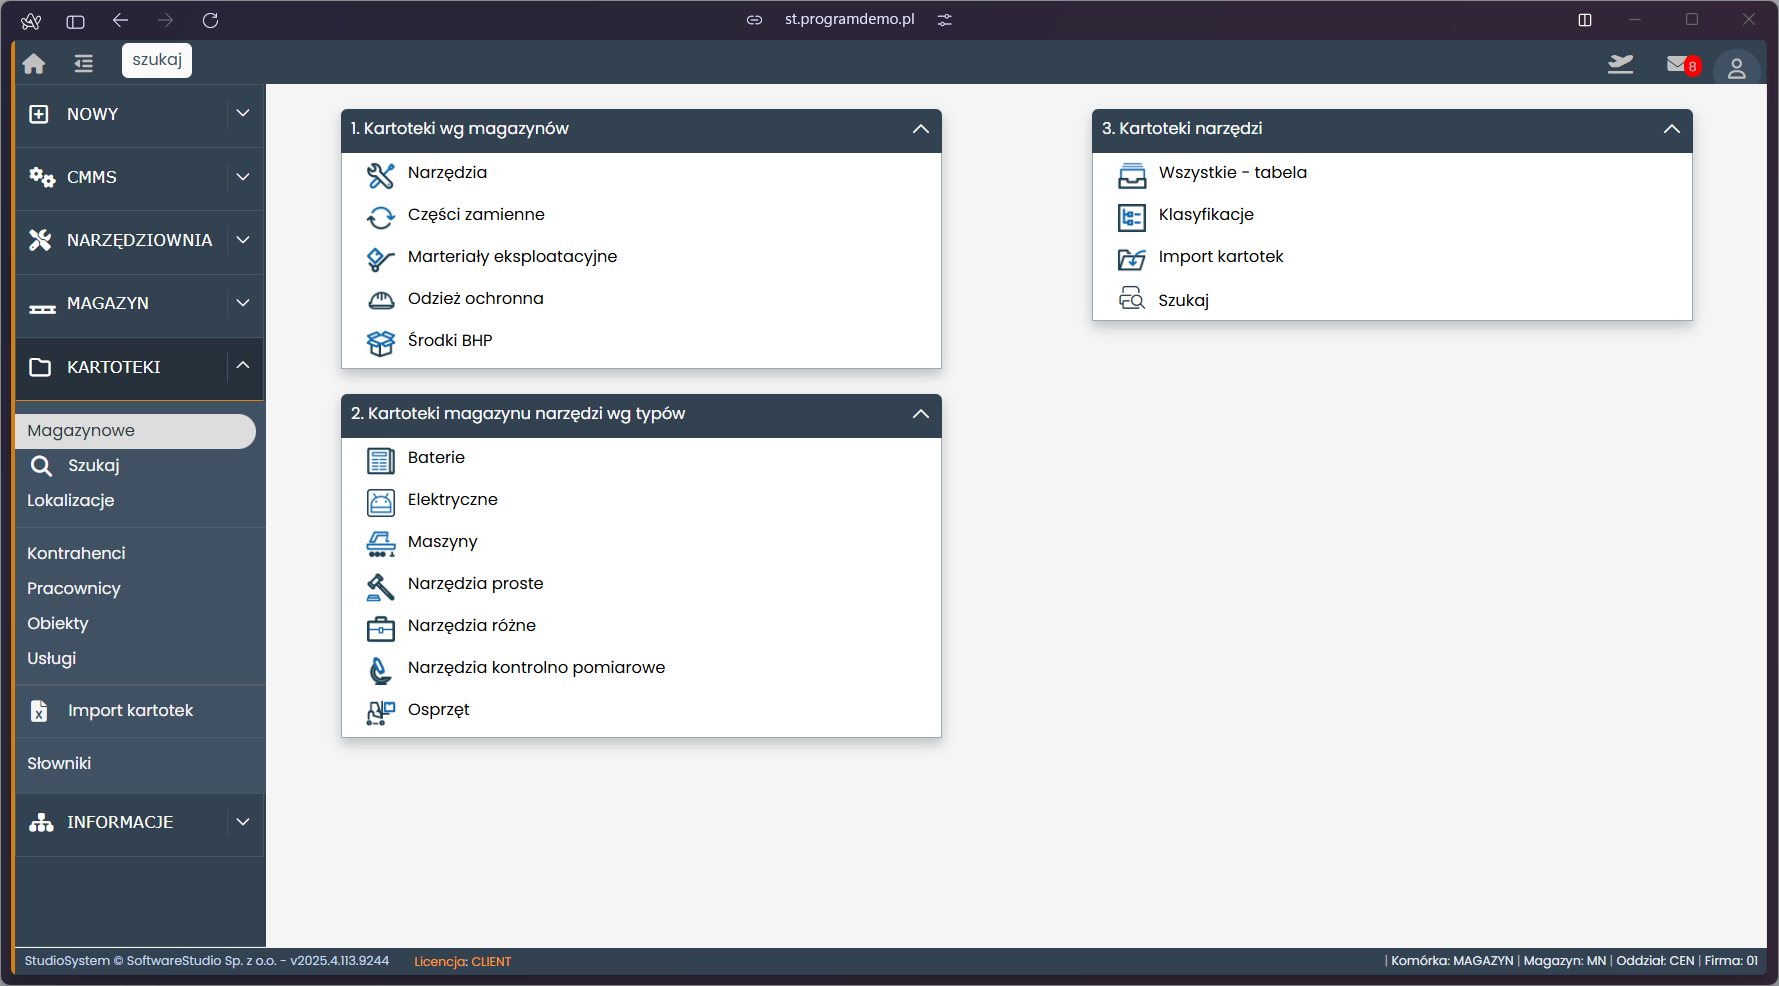Collapse the Kartoteki wg magazynów panel
This screenshot has height=986, width=1779.
point(920,129)
